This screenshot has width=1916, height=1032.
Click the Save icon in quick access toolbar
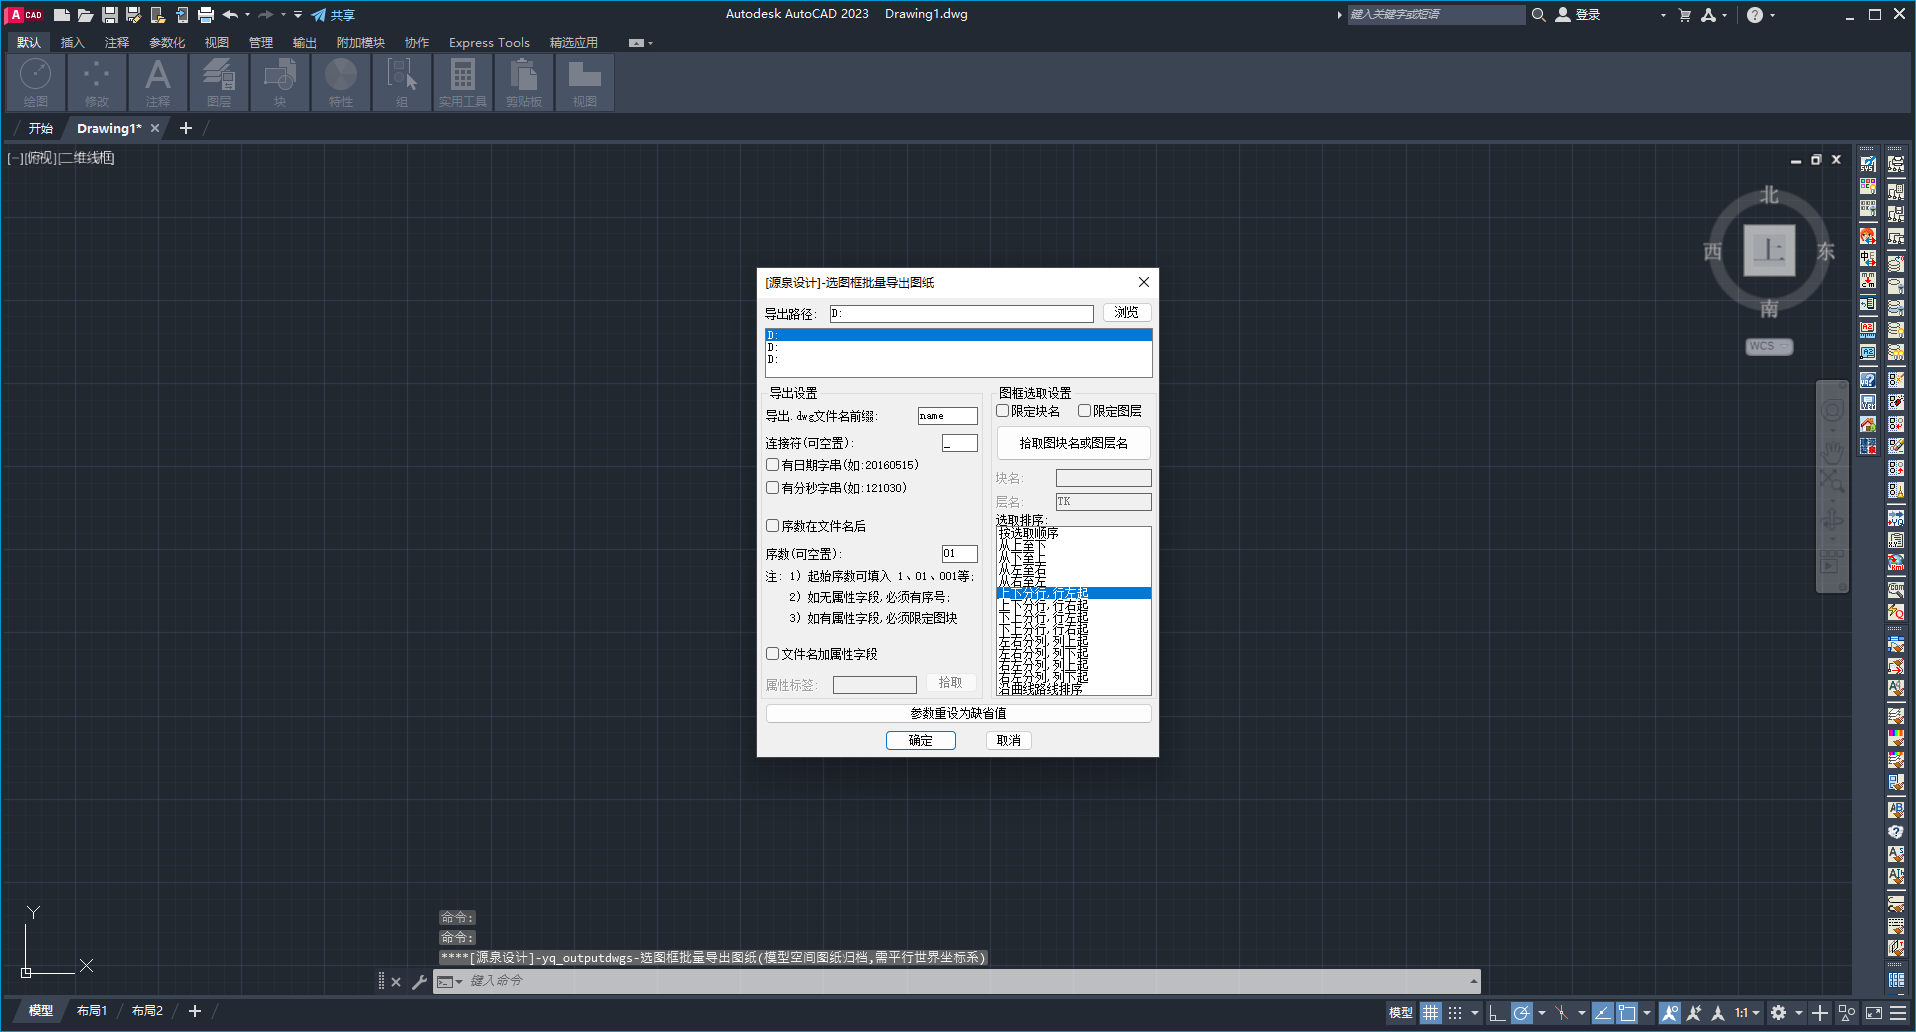click(110, 15)
